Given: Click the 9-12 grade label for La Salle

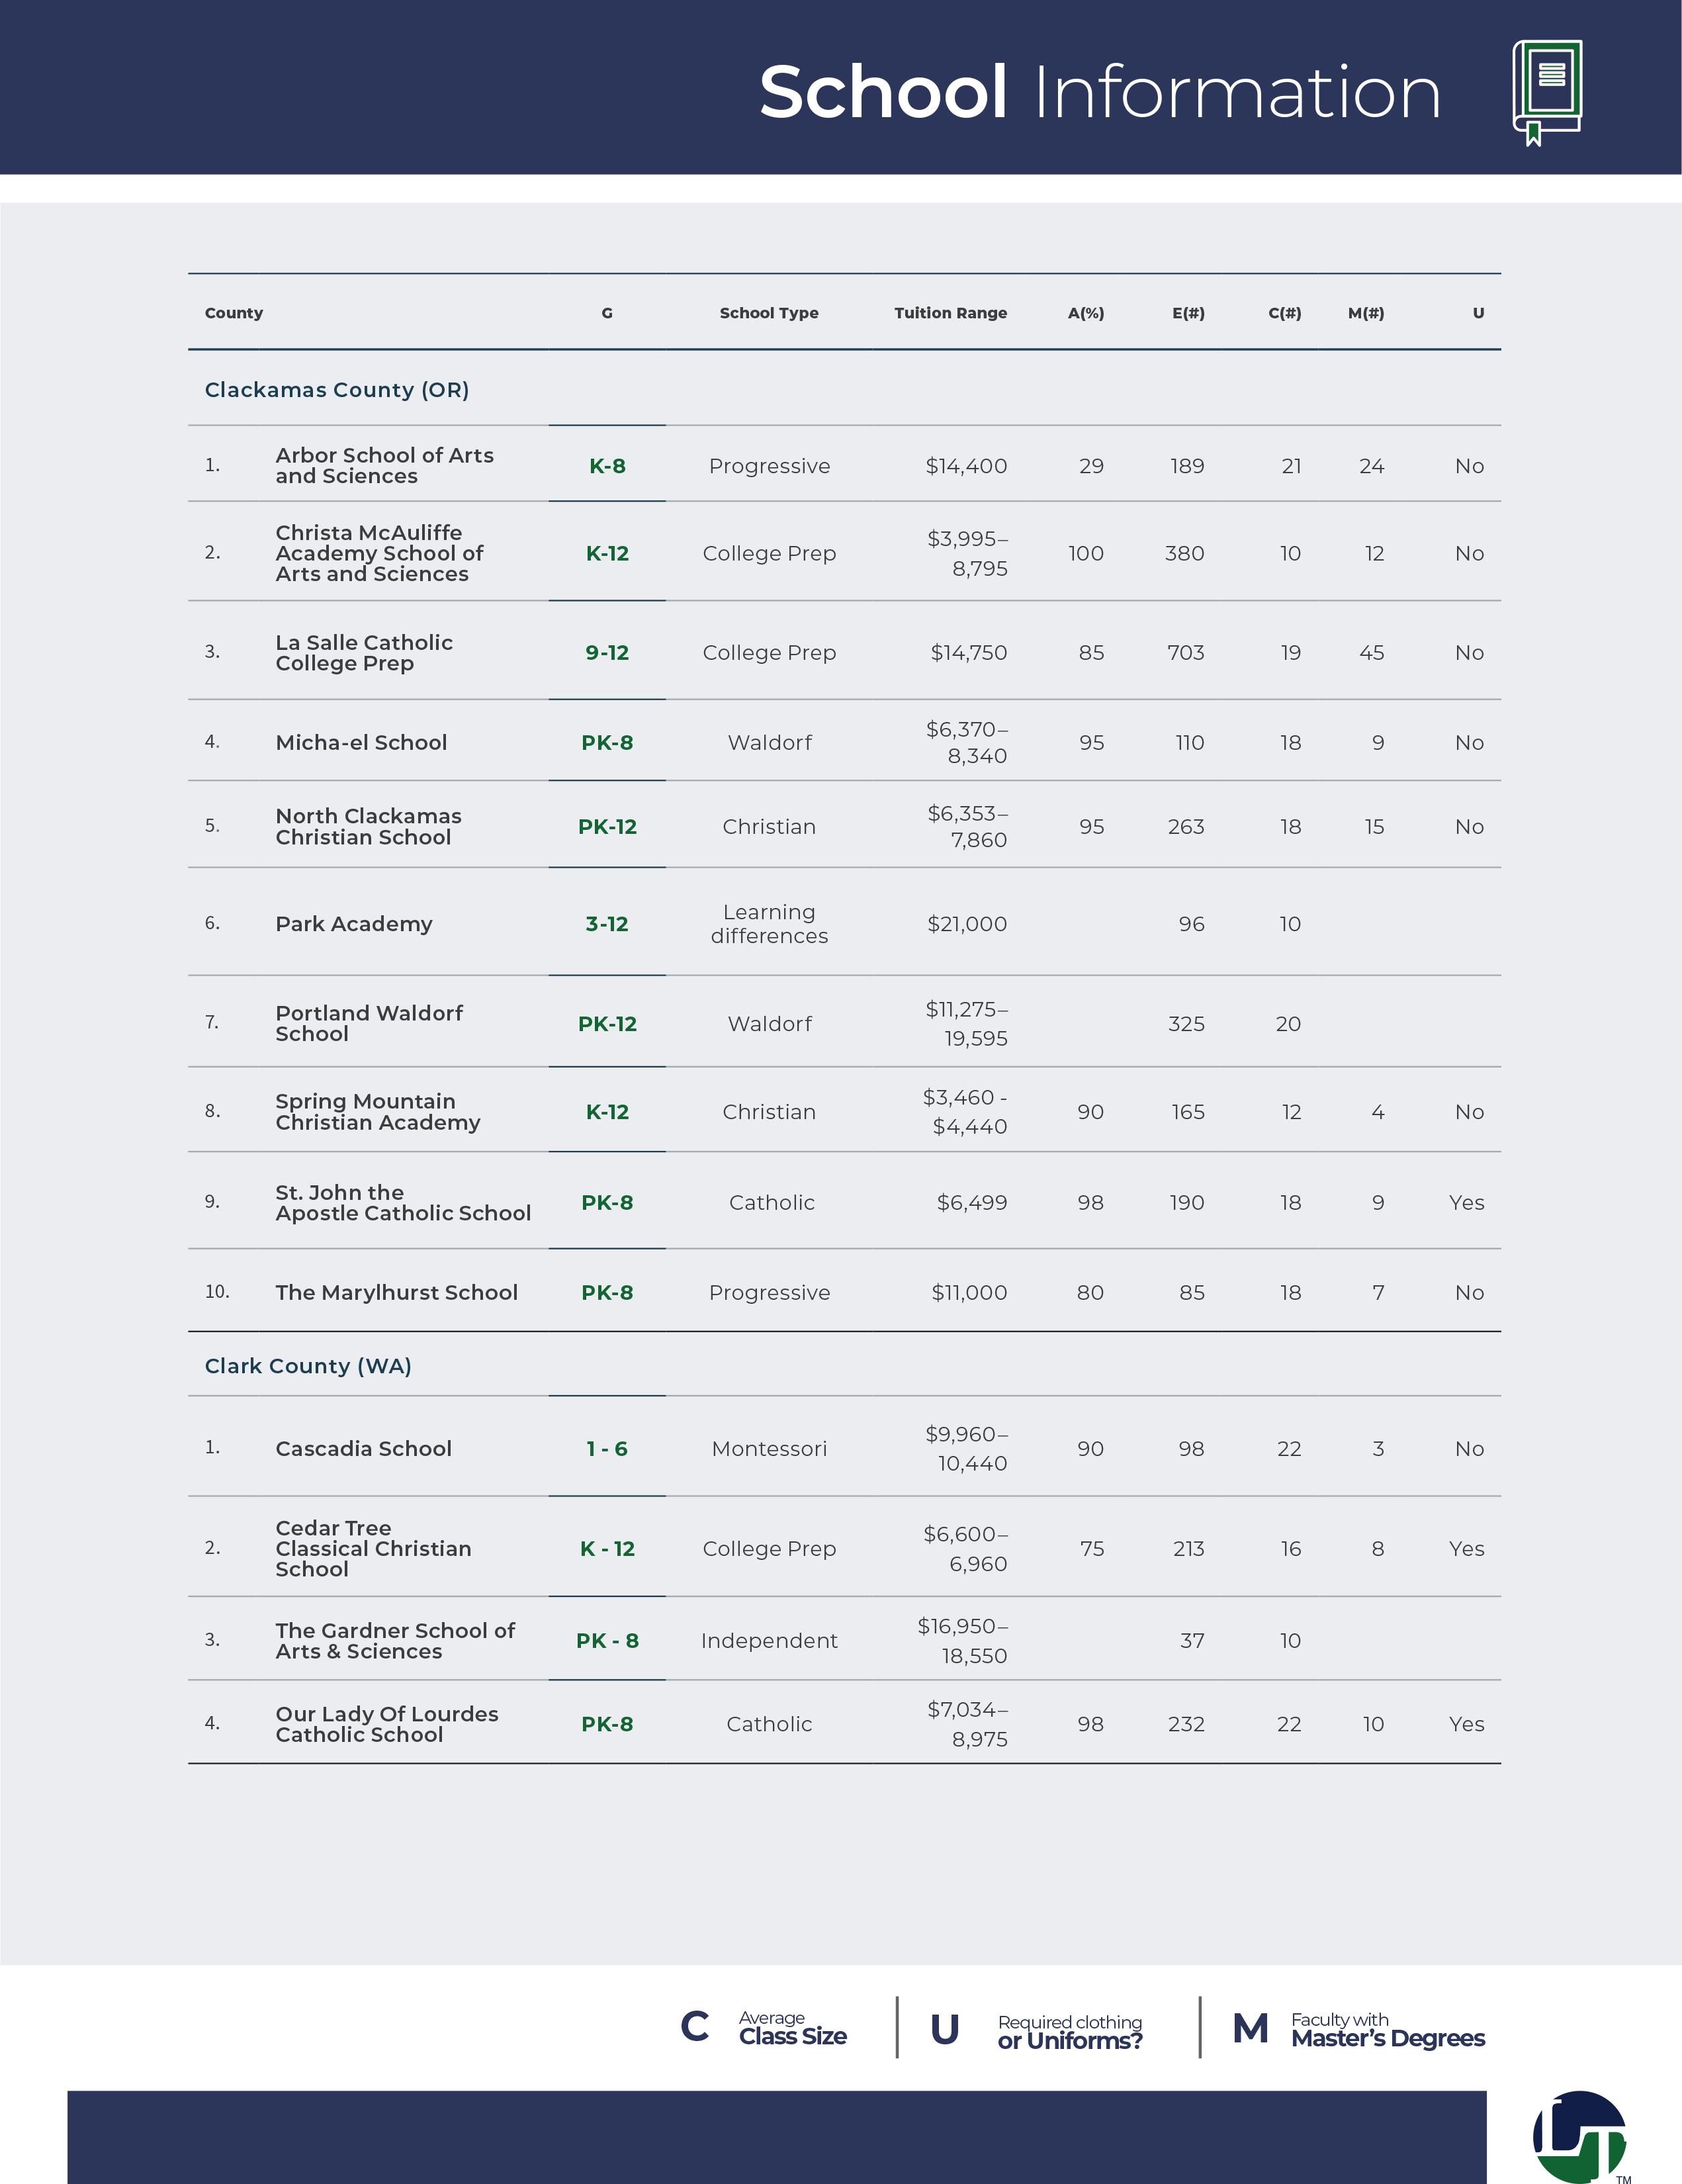Looking at the screenshot, I should coord(607,653).
